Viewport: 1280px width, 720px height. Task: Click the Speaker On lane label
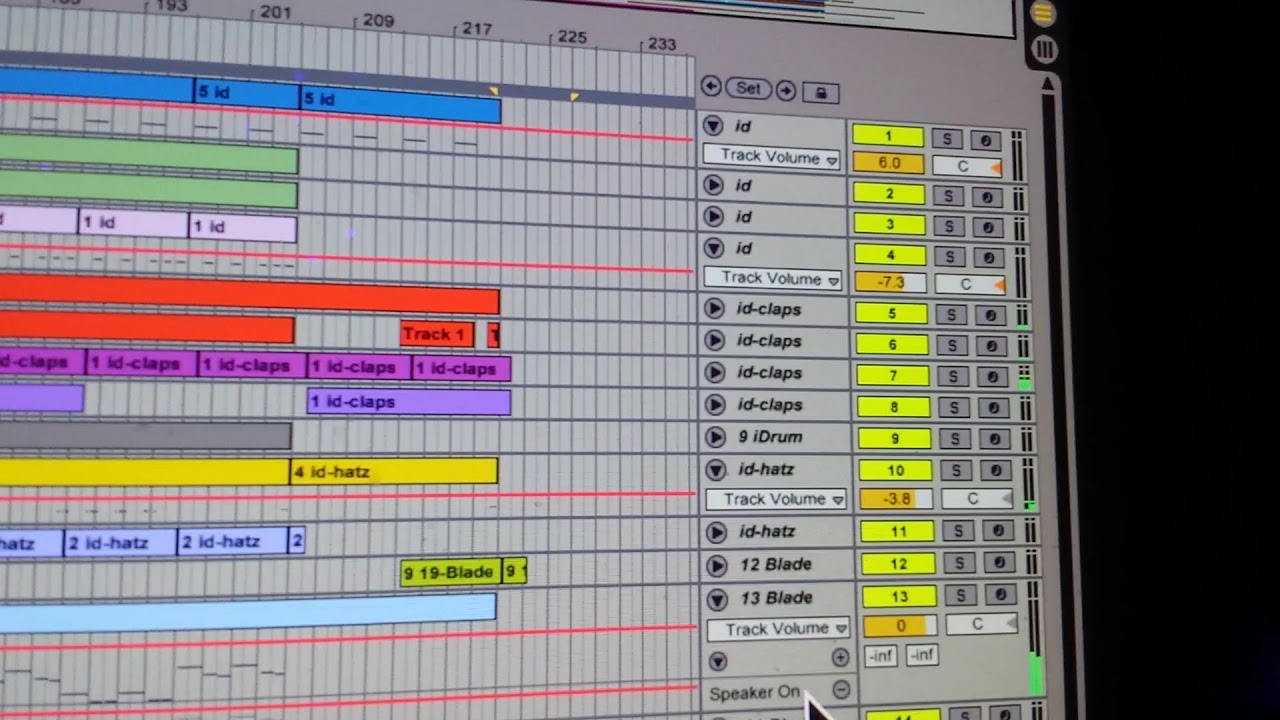[755, 692]
